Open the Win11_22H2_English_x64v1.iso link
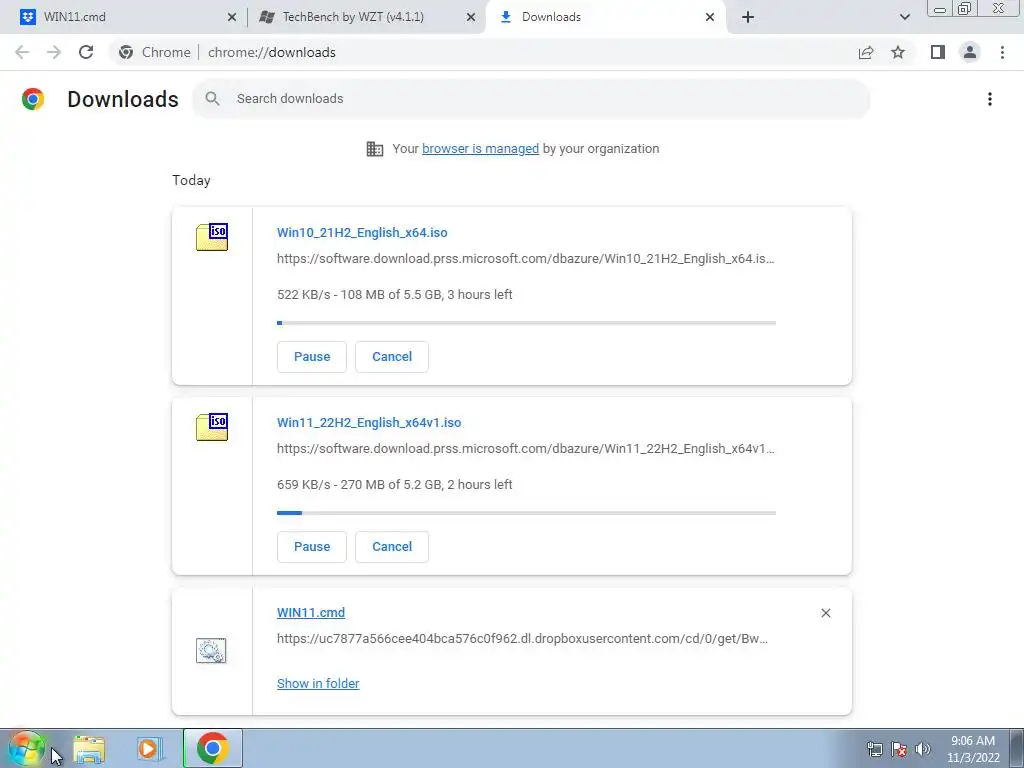Screen dimensions: 1024x768 pyautogui.click(x=369, y=423)
